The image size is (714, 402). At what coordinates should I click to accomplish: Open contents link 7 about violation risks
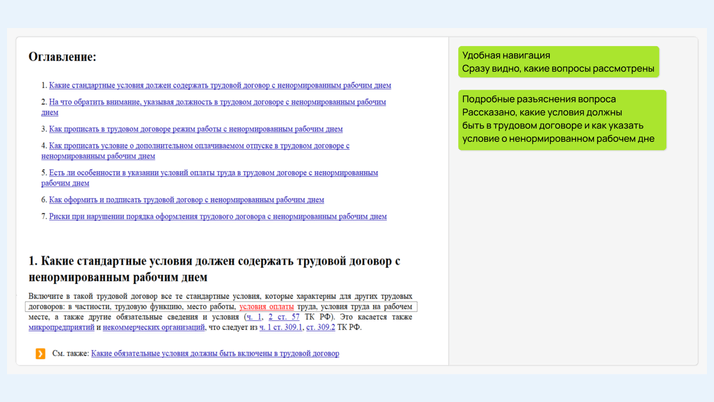pyautogui.click(x=218, y=216)
